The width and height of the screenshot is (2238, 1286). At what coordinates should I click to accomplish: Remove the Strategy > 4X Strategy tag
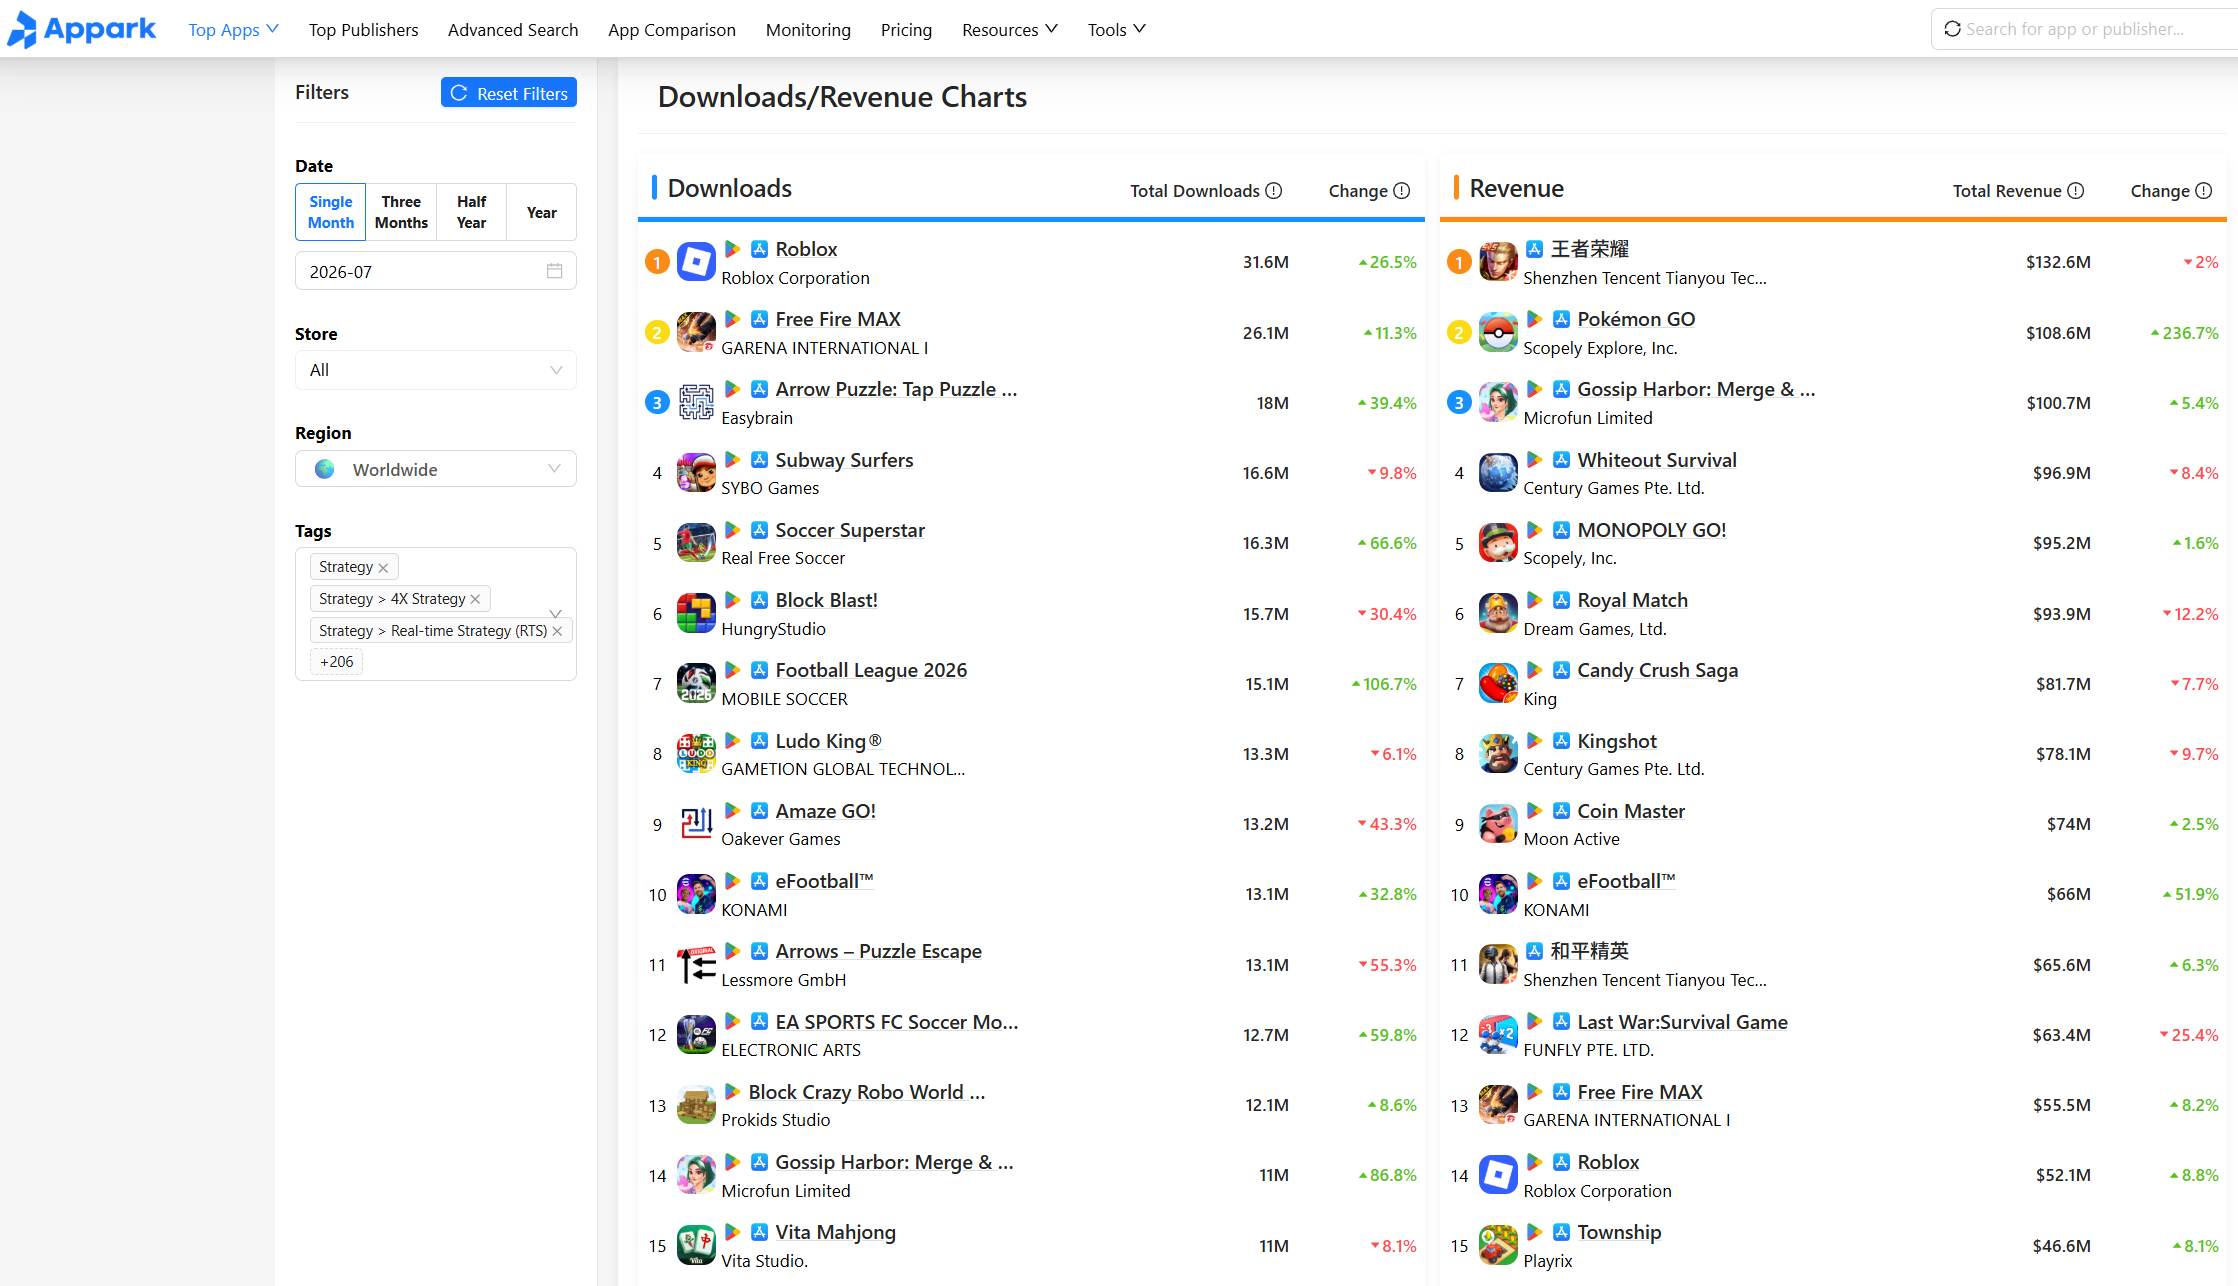pyautogui.click(x=476, y=600)
